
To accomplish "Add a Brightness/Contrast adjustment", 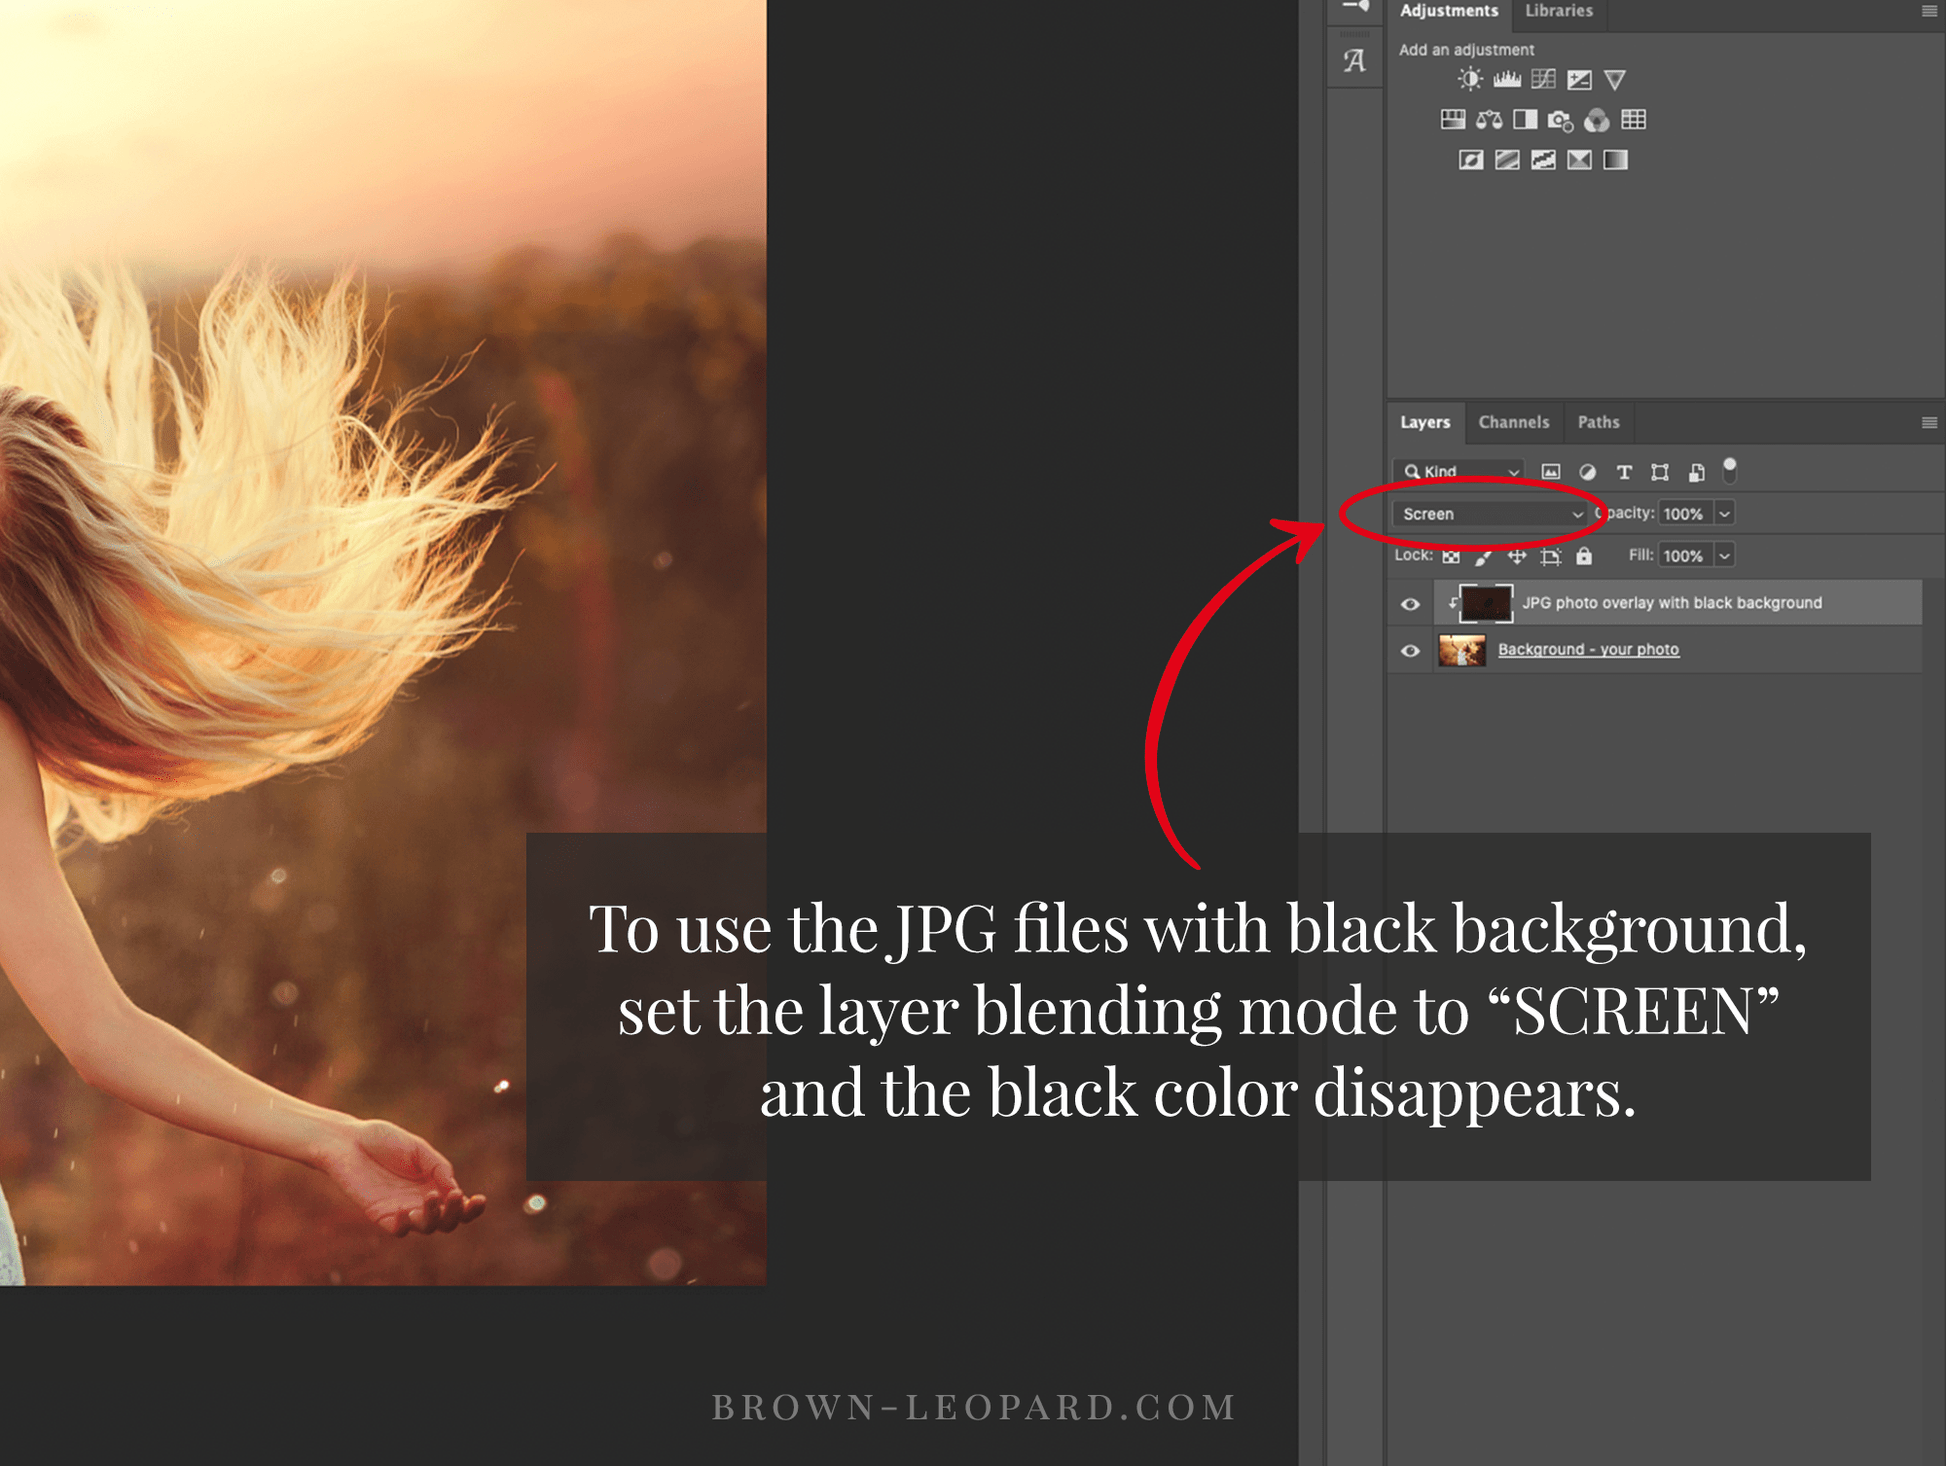I will (1470, 79).
